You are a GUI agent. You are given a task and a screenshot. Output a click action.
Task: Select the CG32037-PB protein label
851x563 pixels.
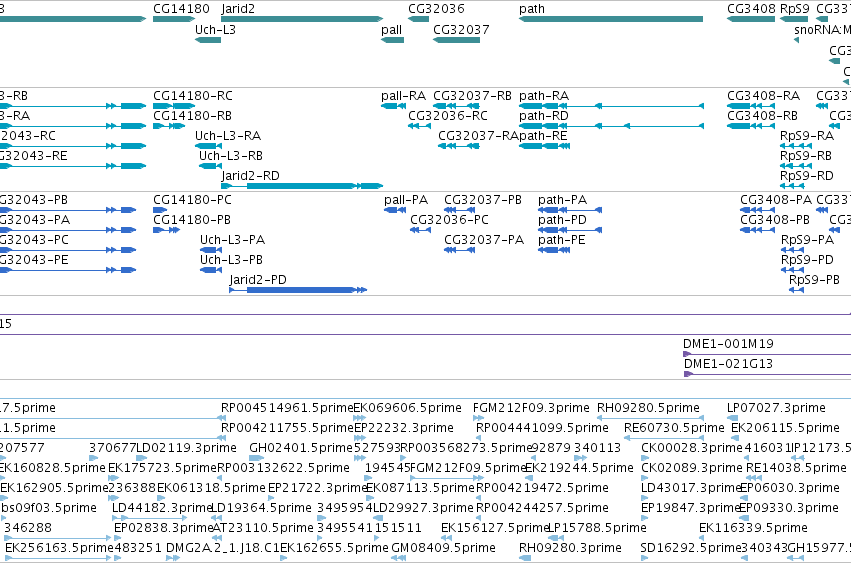(483, 199)
